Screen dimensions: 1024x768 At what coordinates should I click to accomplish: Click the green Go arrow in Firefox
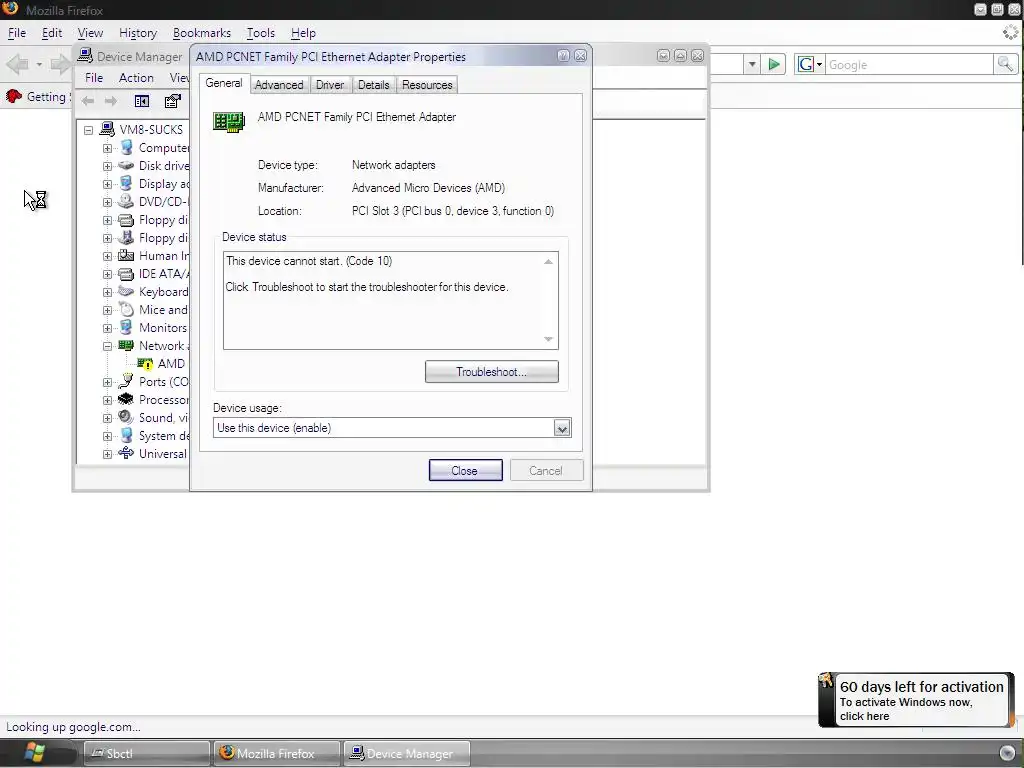coord(774,64)
